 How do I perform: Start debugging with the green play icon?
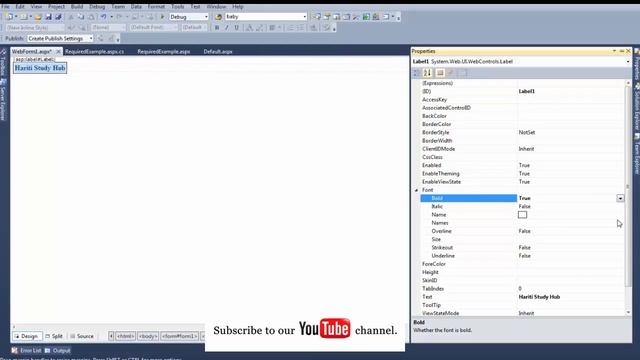pos(162,17)
